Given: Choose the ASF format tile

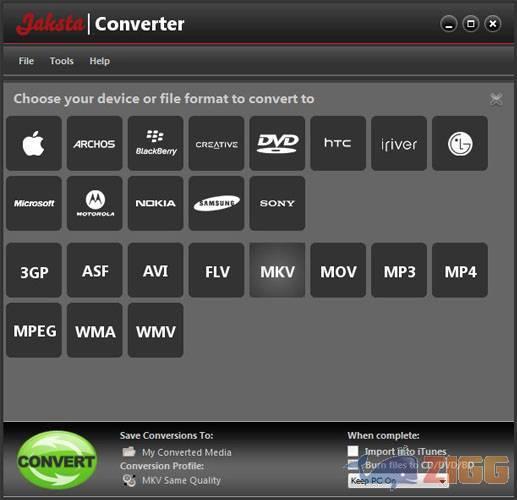Looking at the screenshot, I should (x=95, y=270).
